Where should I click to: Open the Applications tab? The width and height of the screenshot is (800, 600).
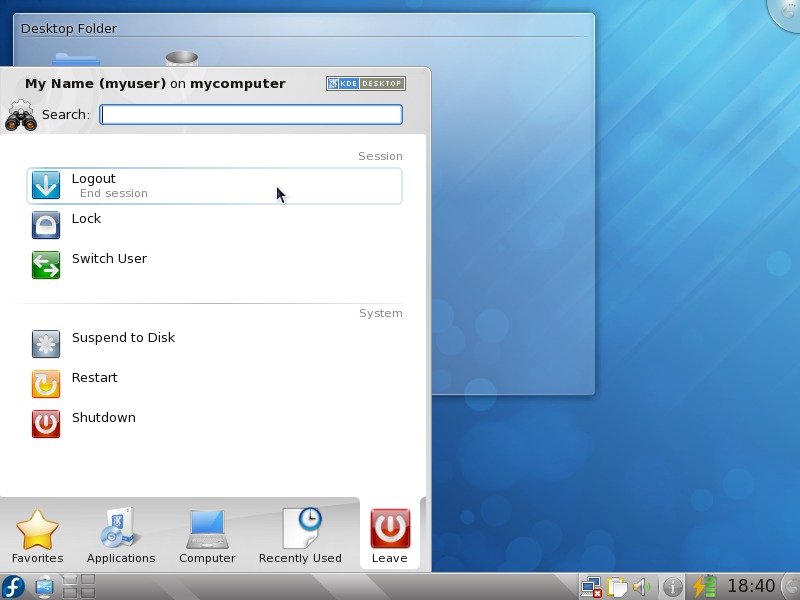tap(121, 536)
